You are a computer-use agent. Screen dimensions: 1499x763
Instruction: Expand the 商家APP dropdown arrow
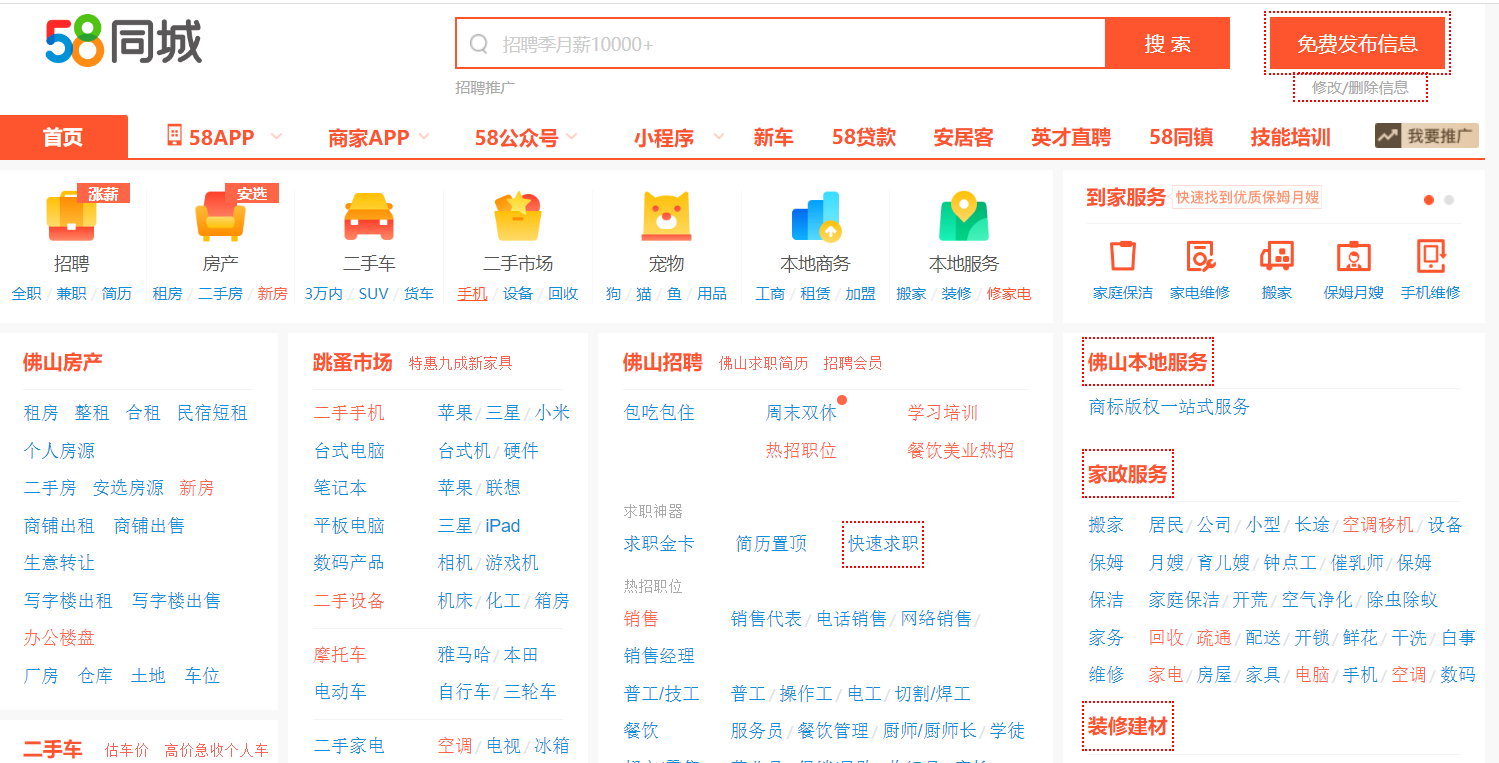point(424,137)
